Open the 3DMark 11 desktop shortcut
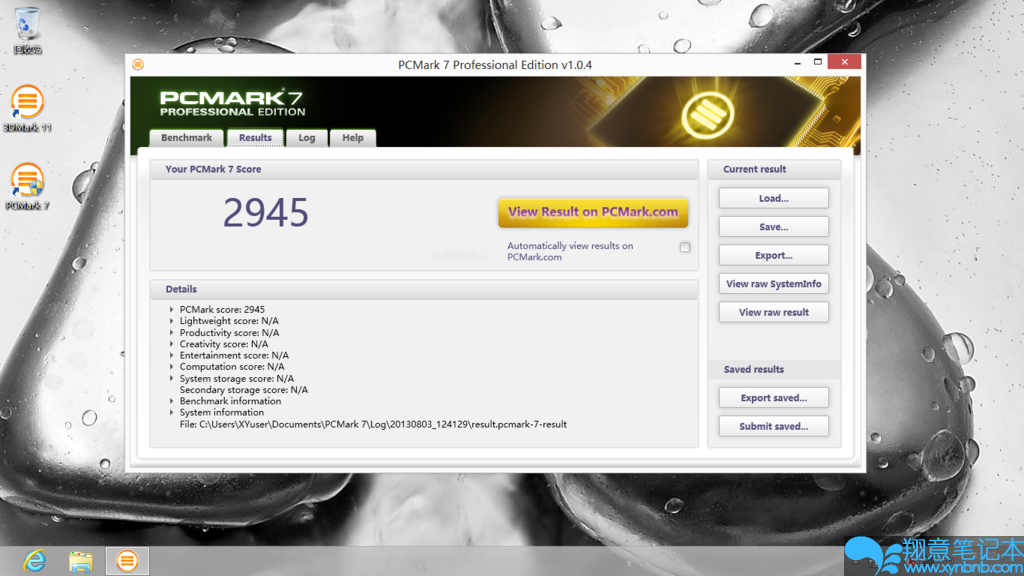Image resolution: width=1024 pixels, height=576 pixels. (x=27, y=108)
